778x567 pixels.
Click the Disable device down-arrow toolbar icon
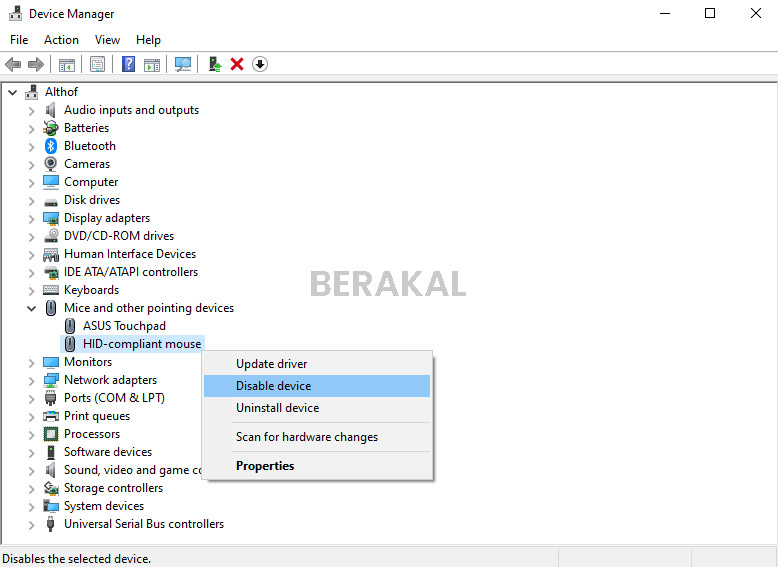coord(260,64)
